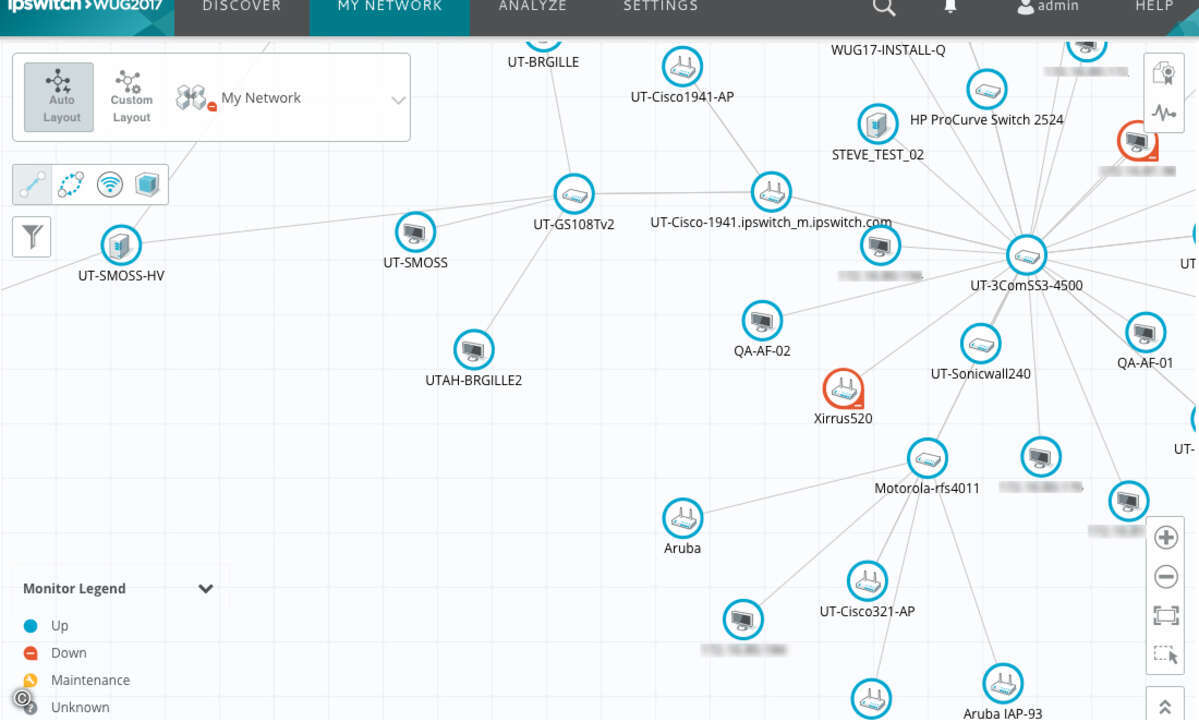Open the notifications bell

point(950,7)
